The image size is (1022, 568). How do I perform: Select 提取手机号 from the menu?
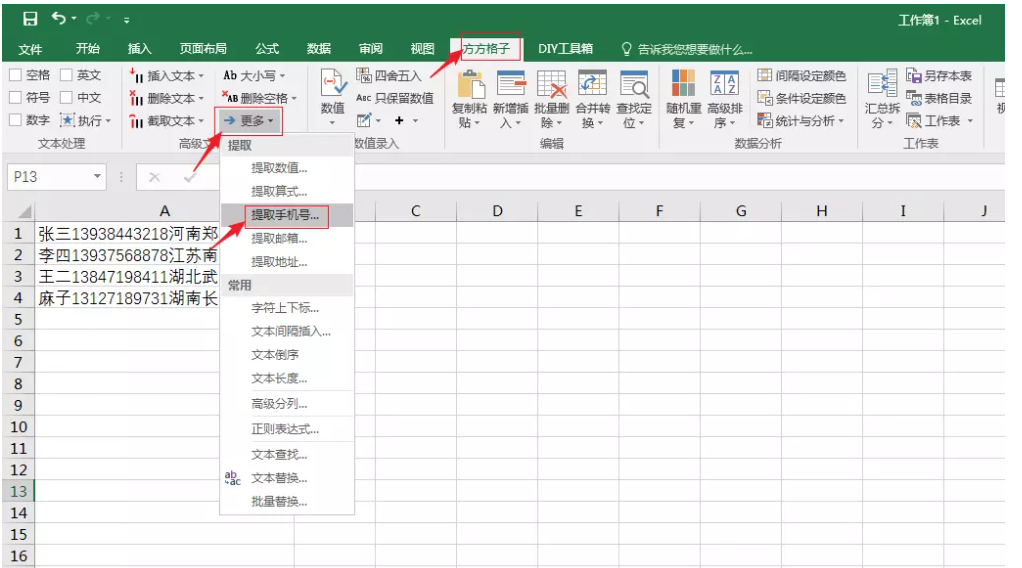[x=285, y=215]
